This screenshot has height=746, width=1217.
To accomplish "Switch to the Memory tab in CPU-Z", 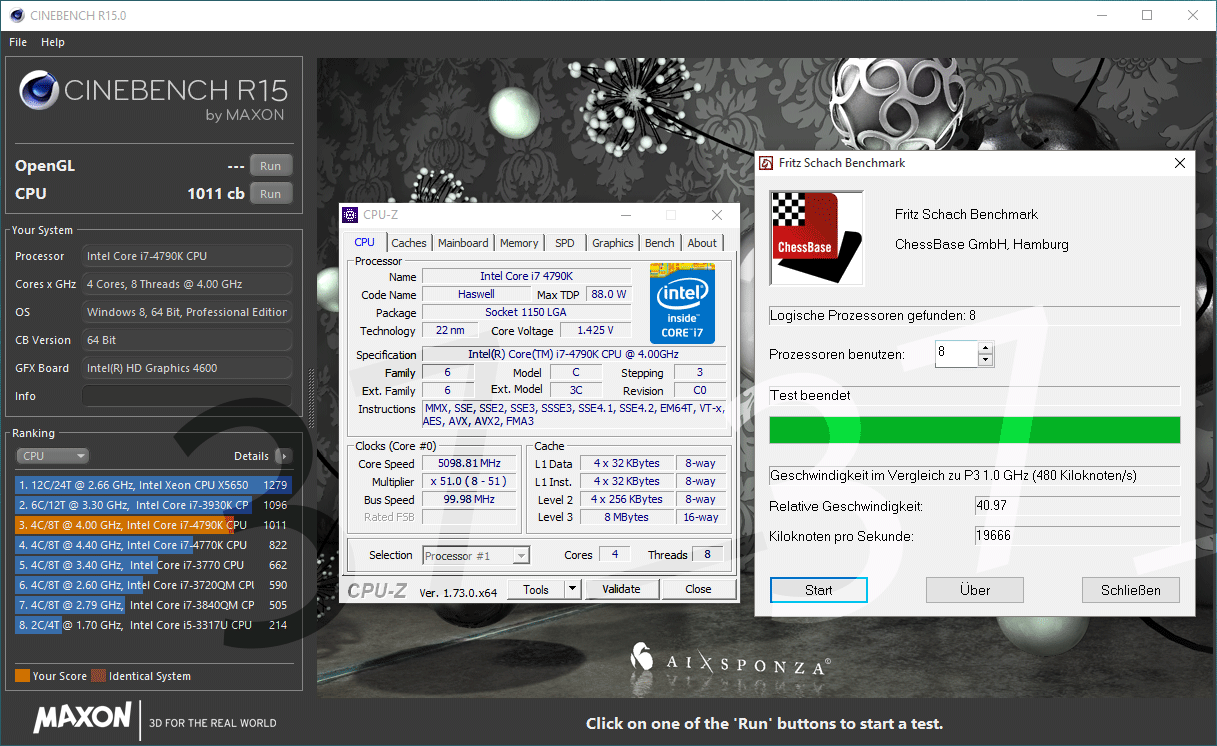I will 519,243.
